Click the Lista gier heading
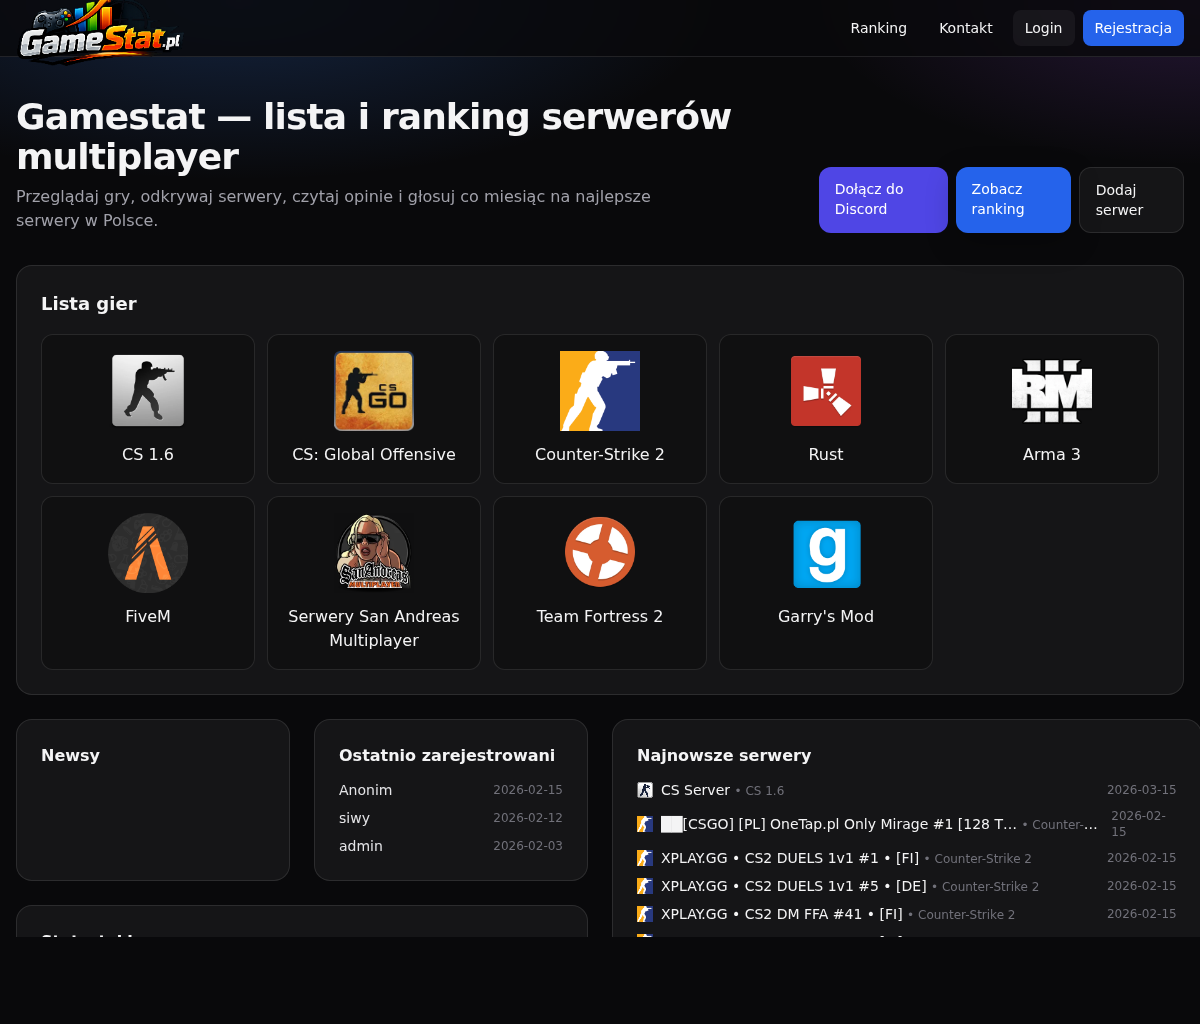1200x1024 pixels. pyautogui.click(x=89, y=303)
